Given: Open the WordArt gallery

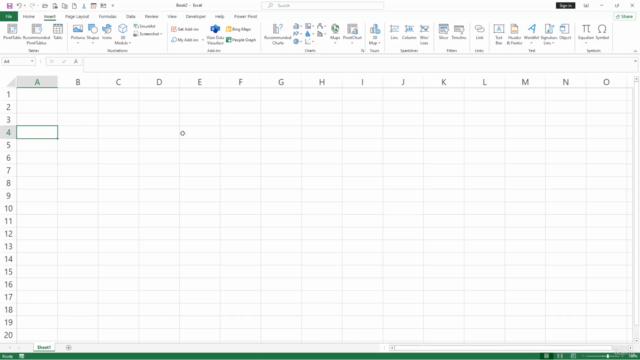Looking at the screenshot, I should (531, 33).
